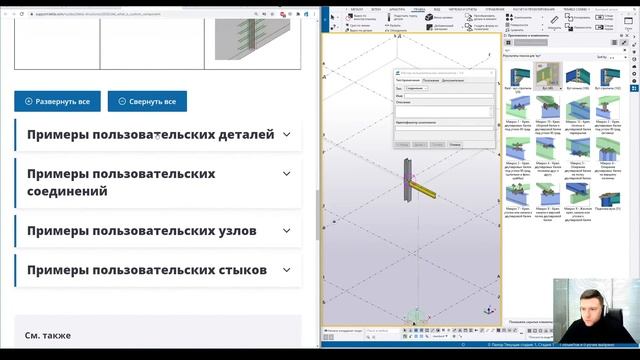640x360 pixels.
Task: Open the АРМАТУРА ribbon tab
Action: (x=397, y=9)
